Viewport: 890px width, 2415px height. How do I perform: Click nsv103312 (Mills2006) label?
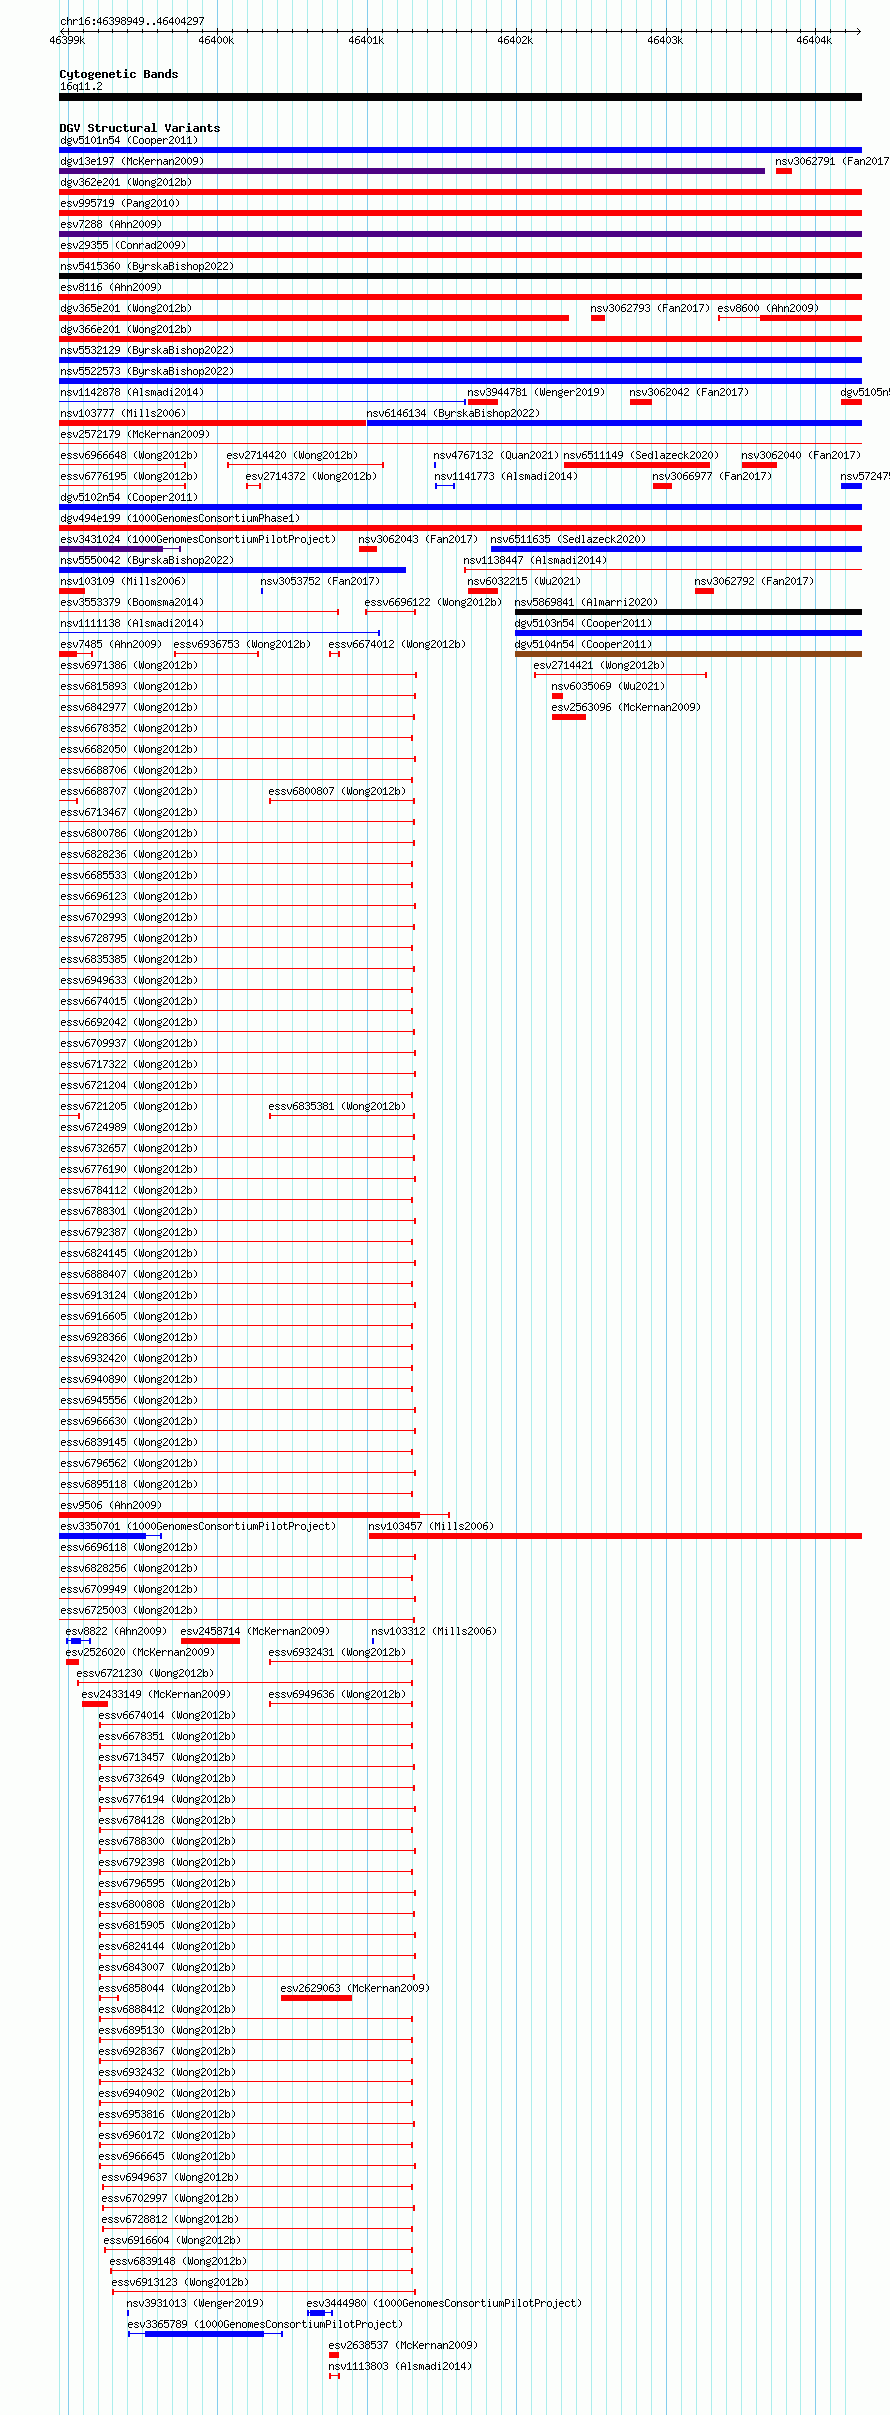pos(434,1631)
